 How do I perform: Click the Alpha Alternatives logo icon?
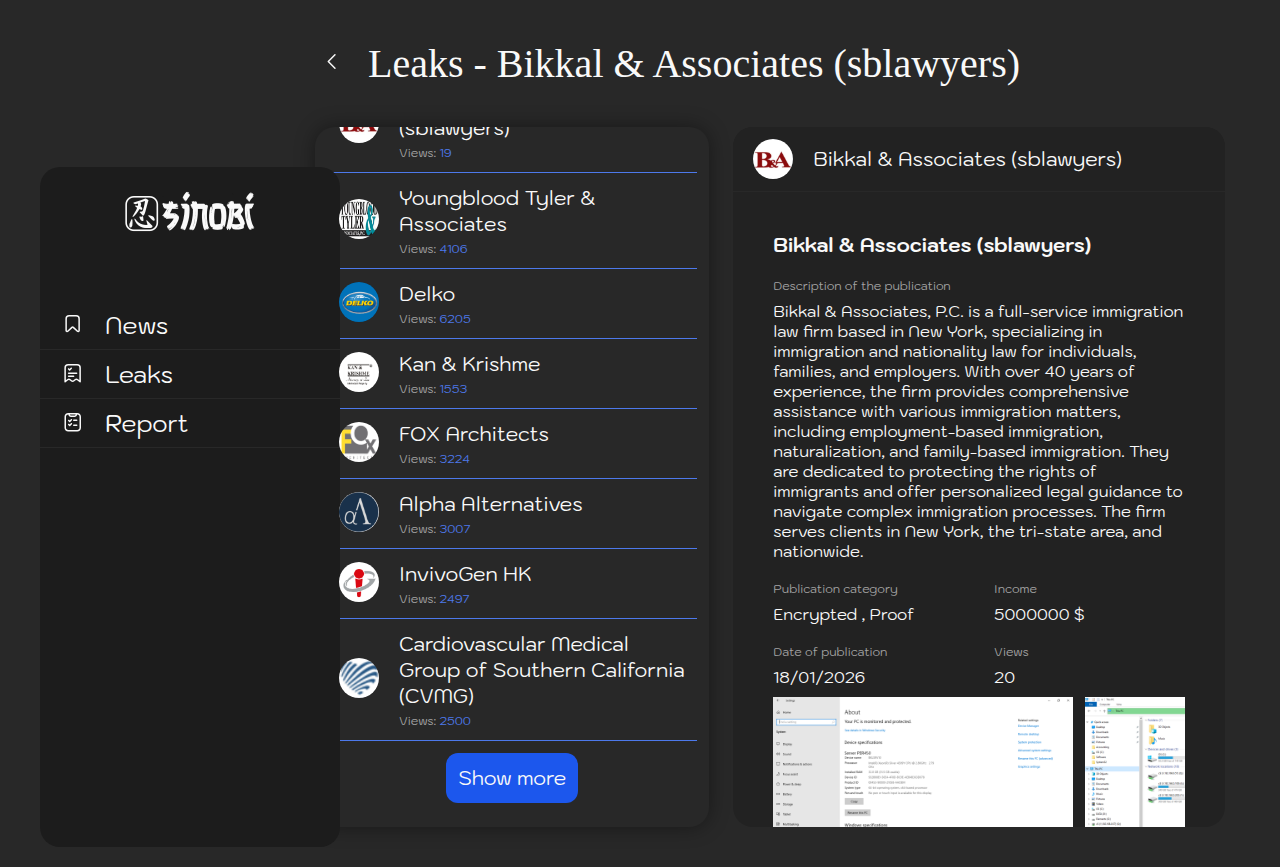click(359, 512)
